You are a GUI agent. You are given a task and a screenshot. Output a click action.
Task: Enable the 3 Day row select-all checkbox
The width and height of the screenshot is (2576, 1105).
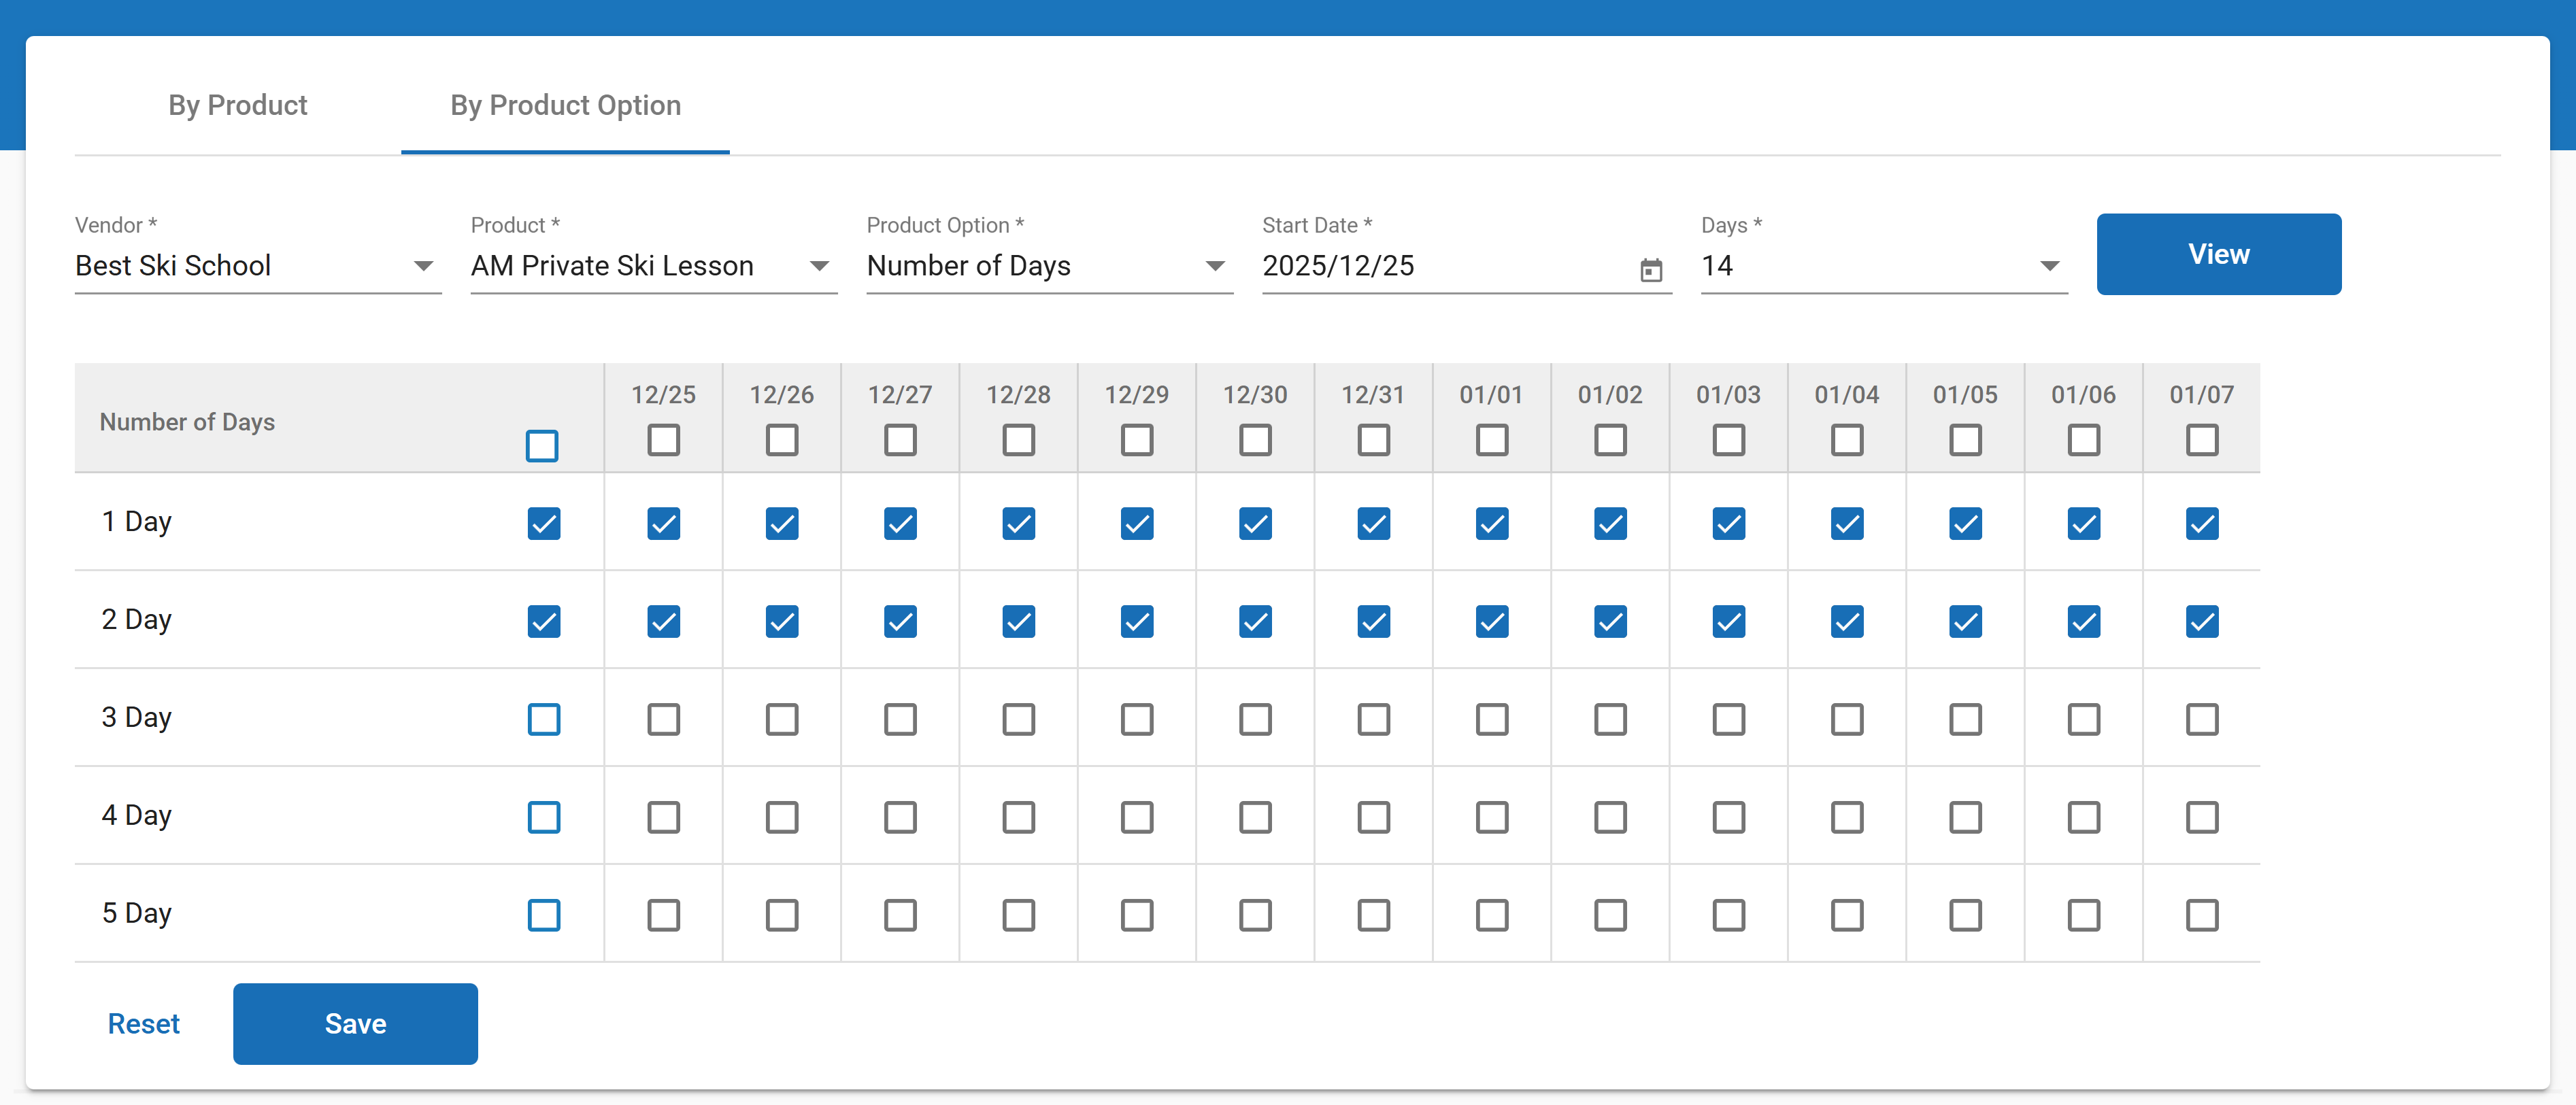(x=543, y=719)
